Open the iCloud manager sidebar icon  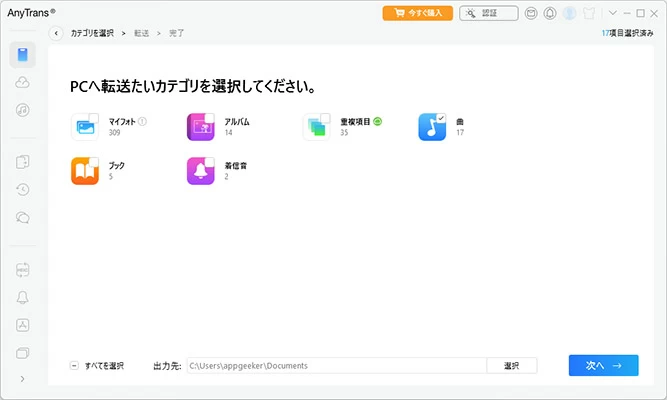click(x=22, y=83)
